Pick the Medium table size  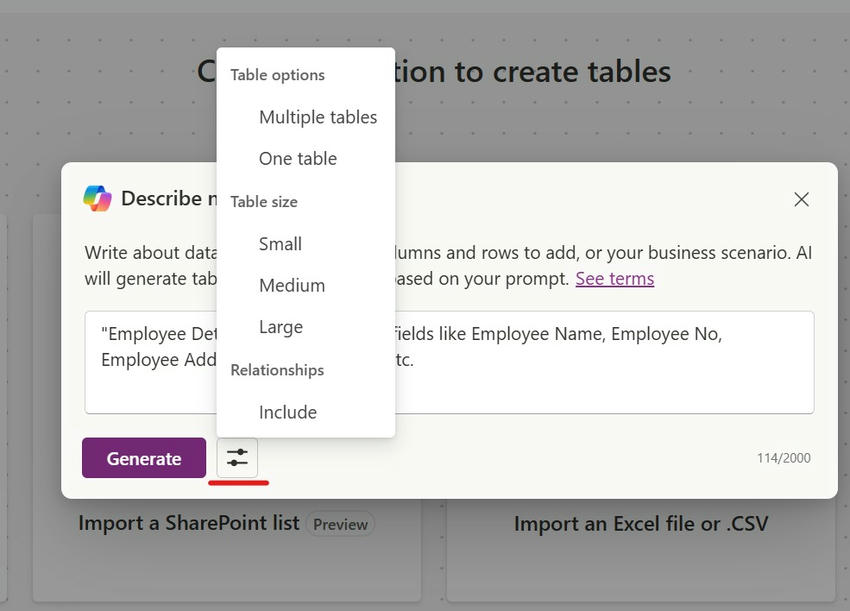[x=291, y=285]
